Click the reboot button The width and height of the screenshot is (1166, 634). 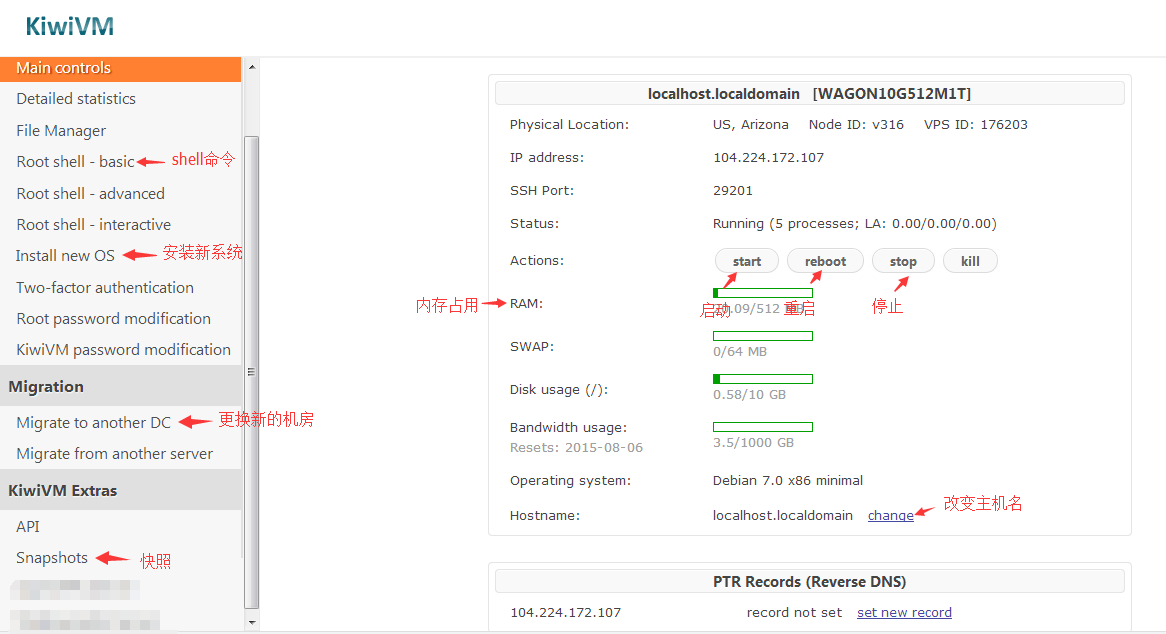[825, 261]
